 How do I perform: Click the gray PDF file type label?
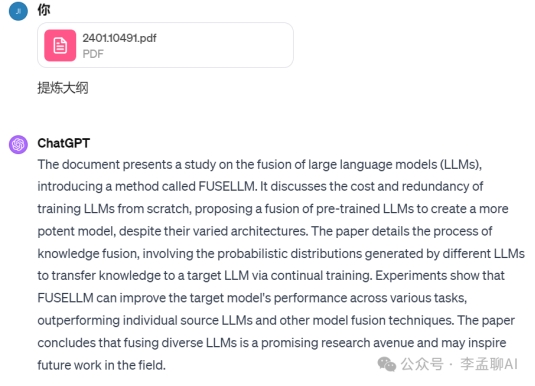pos(93,54)
